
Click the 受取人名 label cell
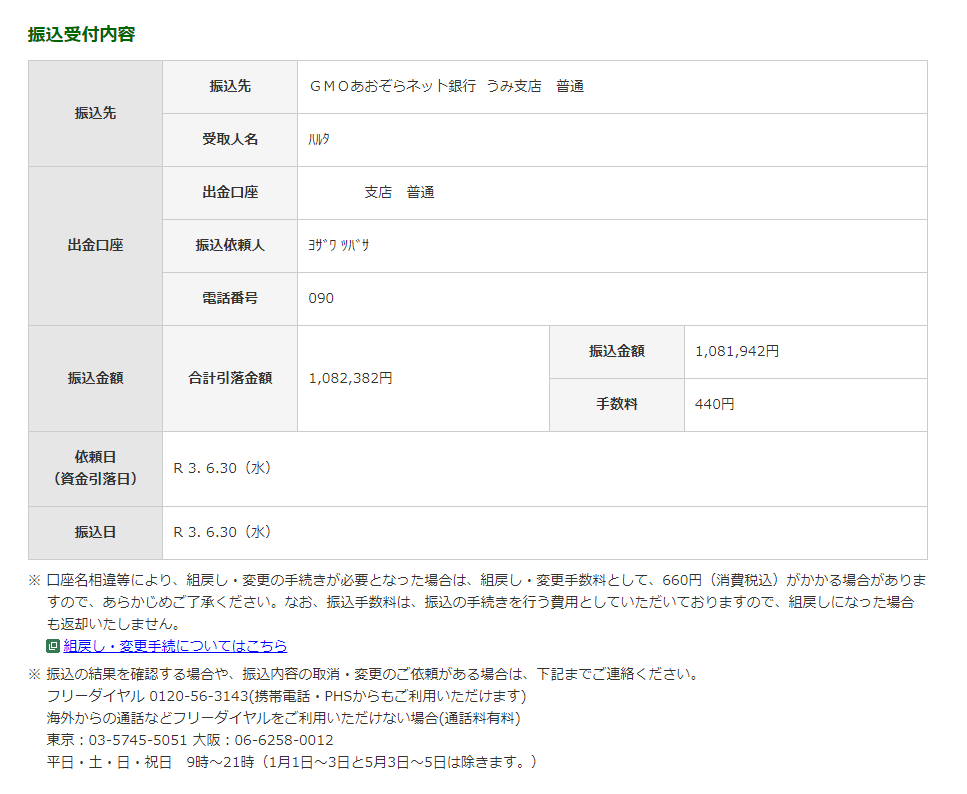(x=230, y=140)
